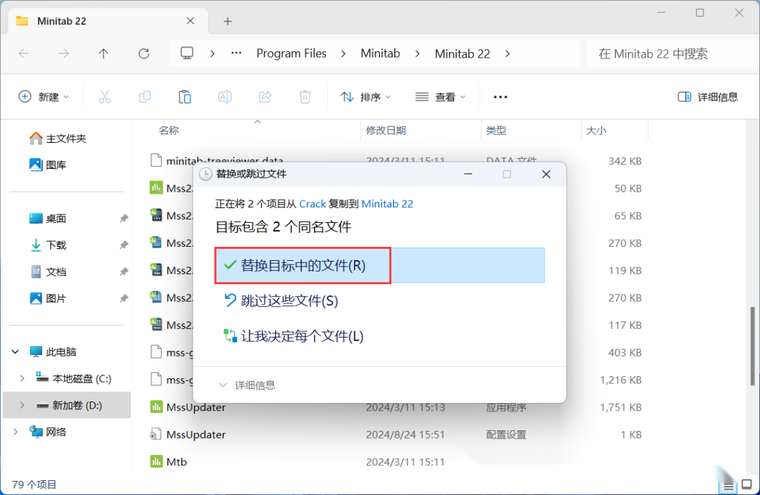This screenshot has height=495, width=760.
Task: Close the Minitab 22 tab
Action: (190, 21)
